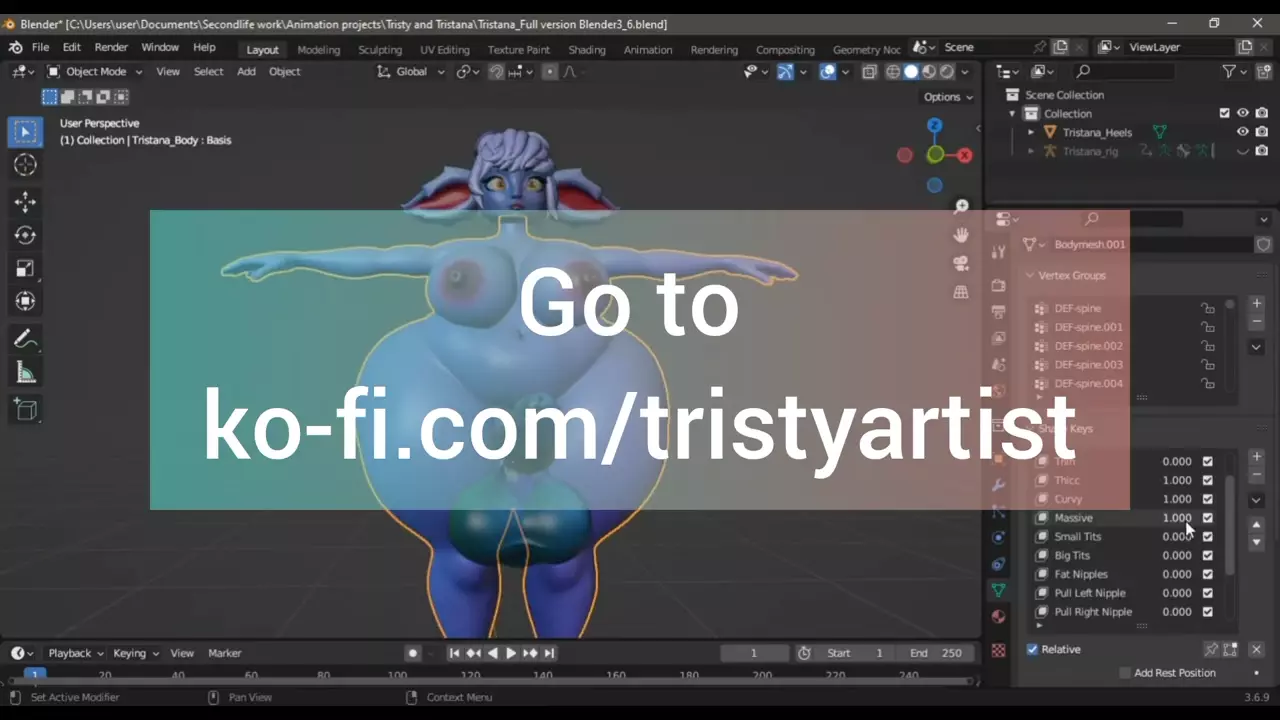Show Tristana_rig using its eye icon
Viewport: 1280px width, 720px height.
pos(1243,151)
